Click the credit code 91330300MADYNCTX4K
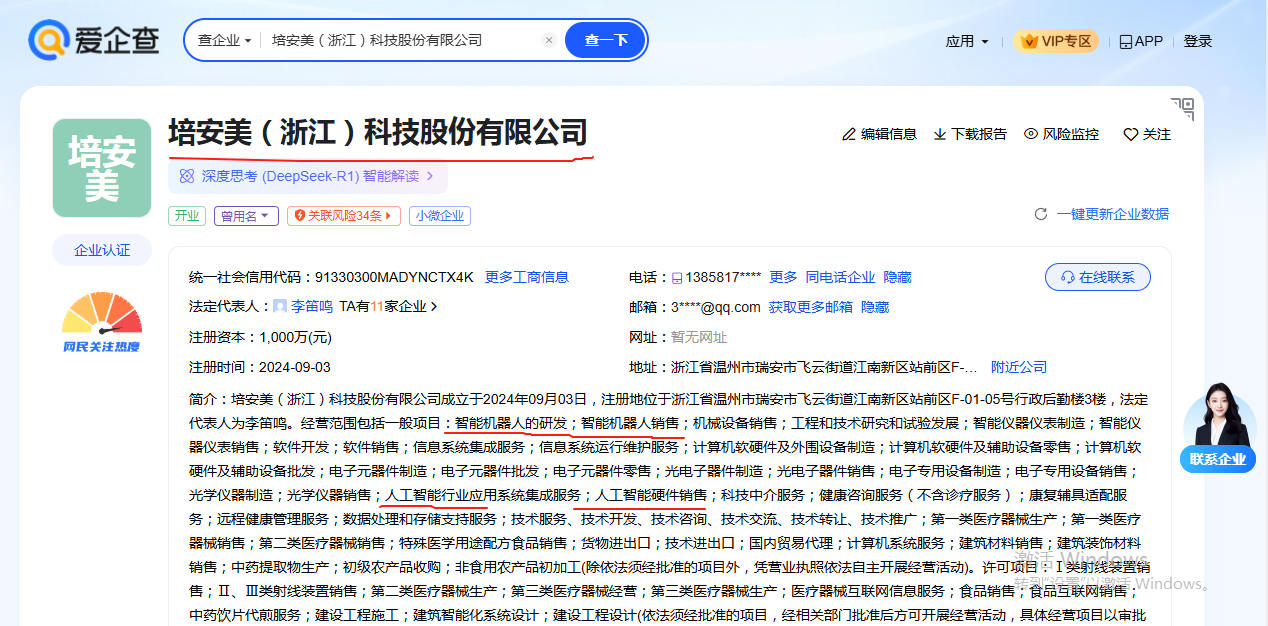The width and height of the screenshot is (1268, 626). coord(394,277)
